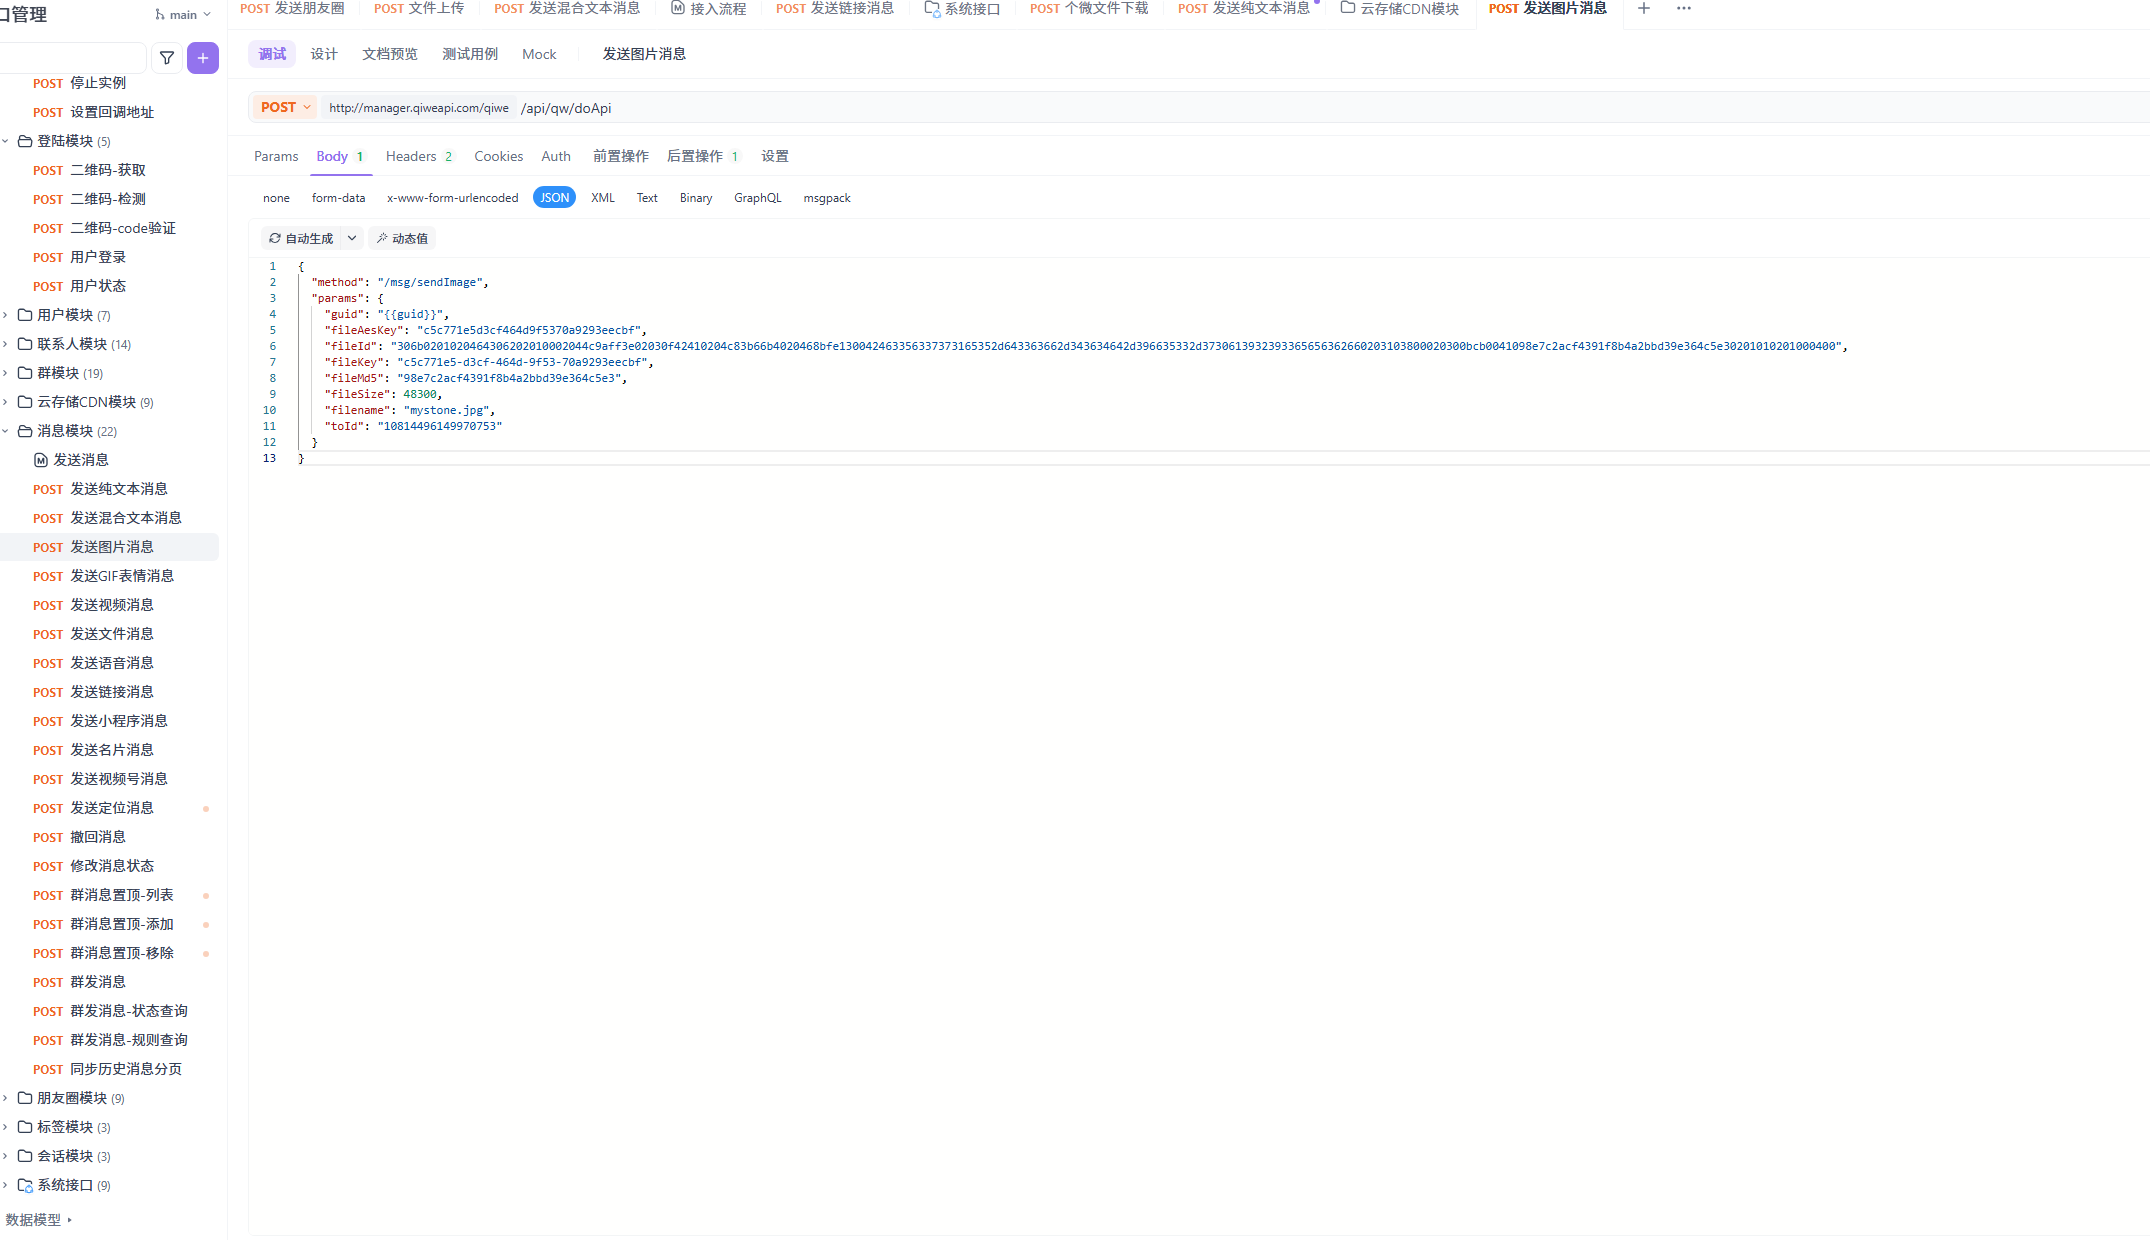Open the 发送视频消息 request in sidebar
The image size is (2150, 1240).
tap(111, 605)
